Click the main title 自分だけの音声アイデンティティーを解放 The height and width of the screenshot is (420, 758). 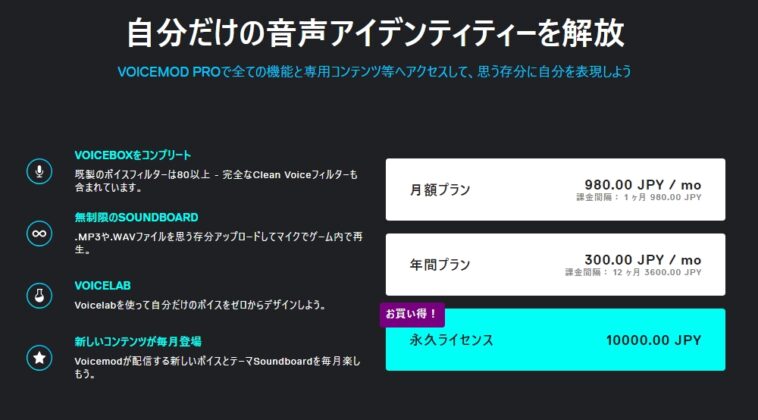[x=375, y=33]
